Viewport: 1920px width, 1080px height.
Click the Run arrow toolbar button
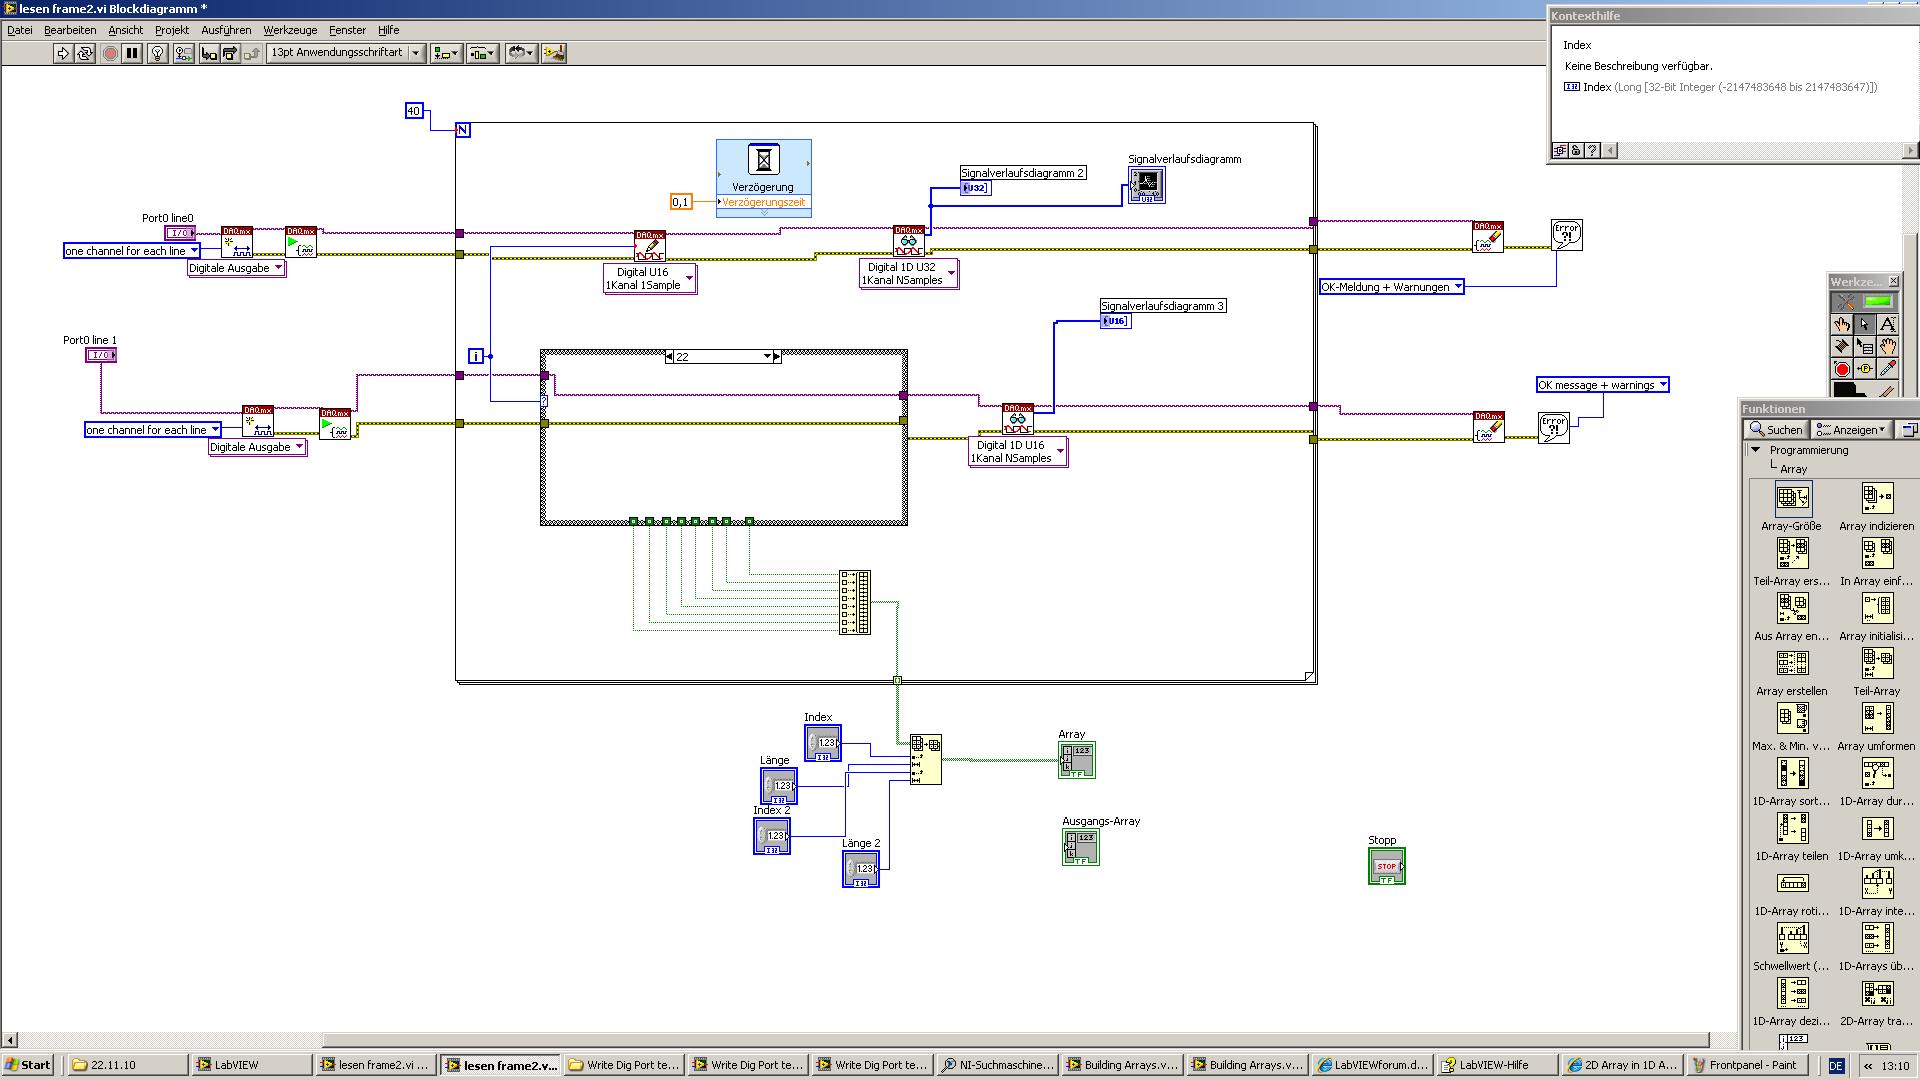(63, 53)
